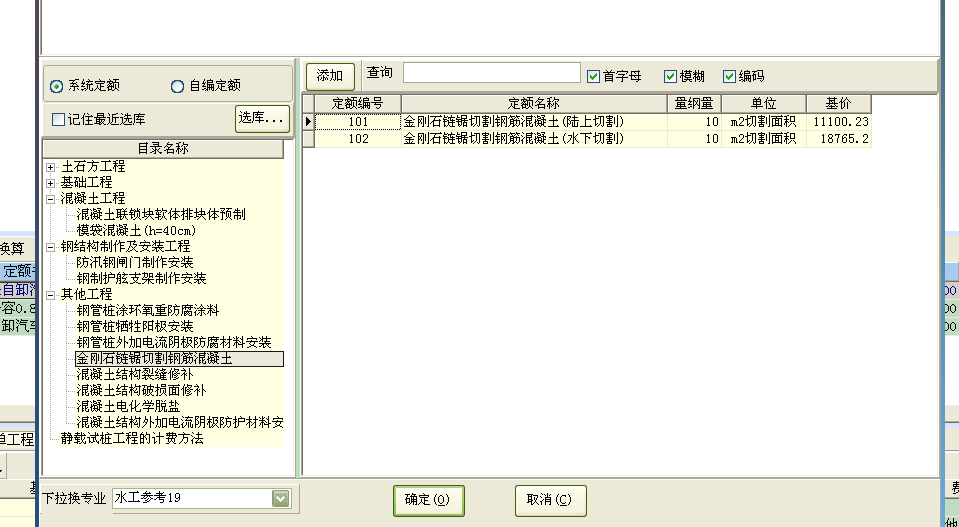Click the 基价 column header
This screenshot has height=527, width=959.
pyautogui.click(x=838, y=104)
